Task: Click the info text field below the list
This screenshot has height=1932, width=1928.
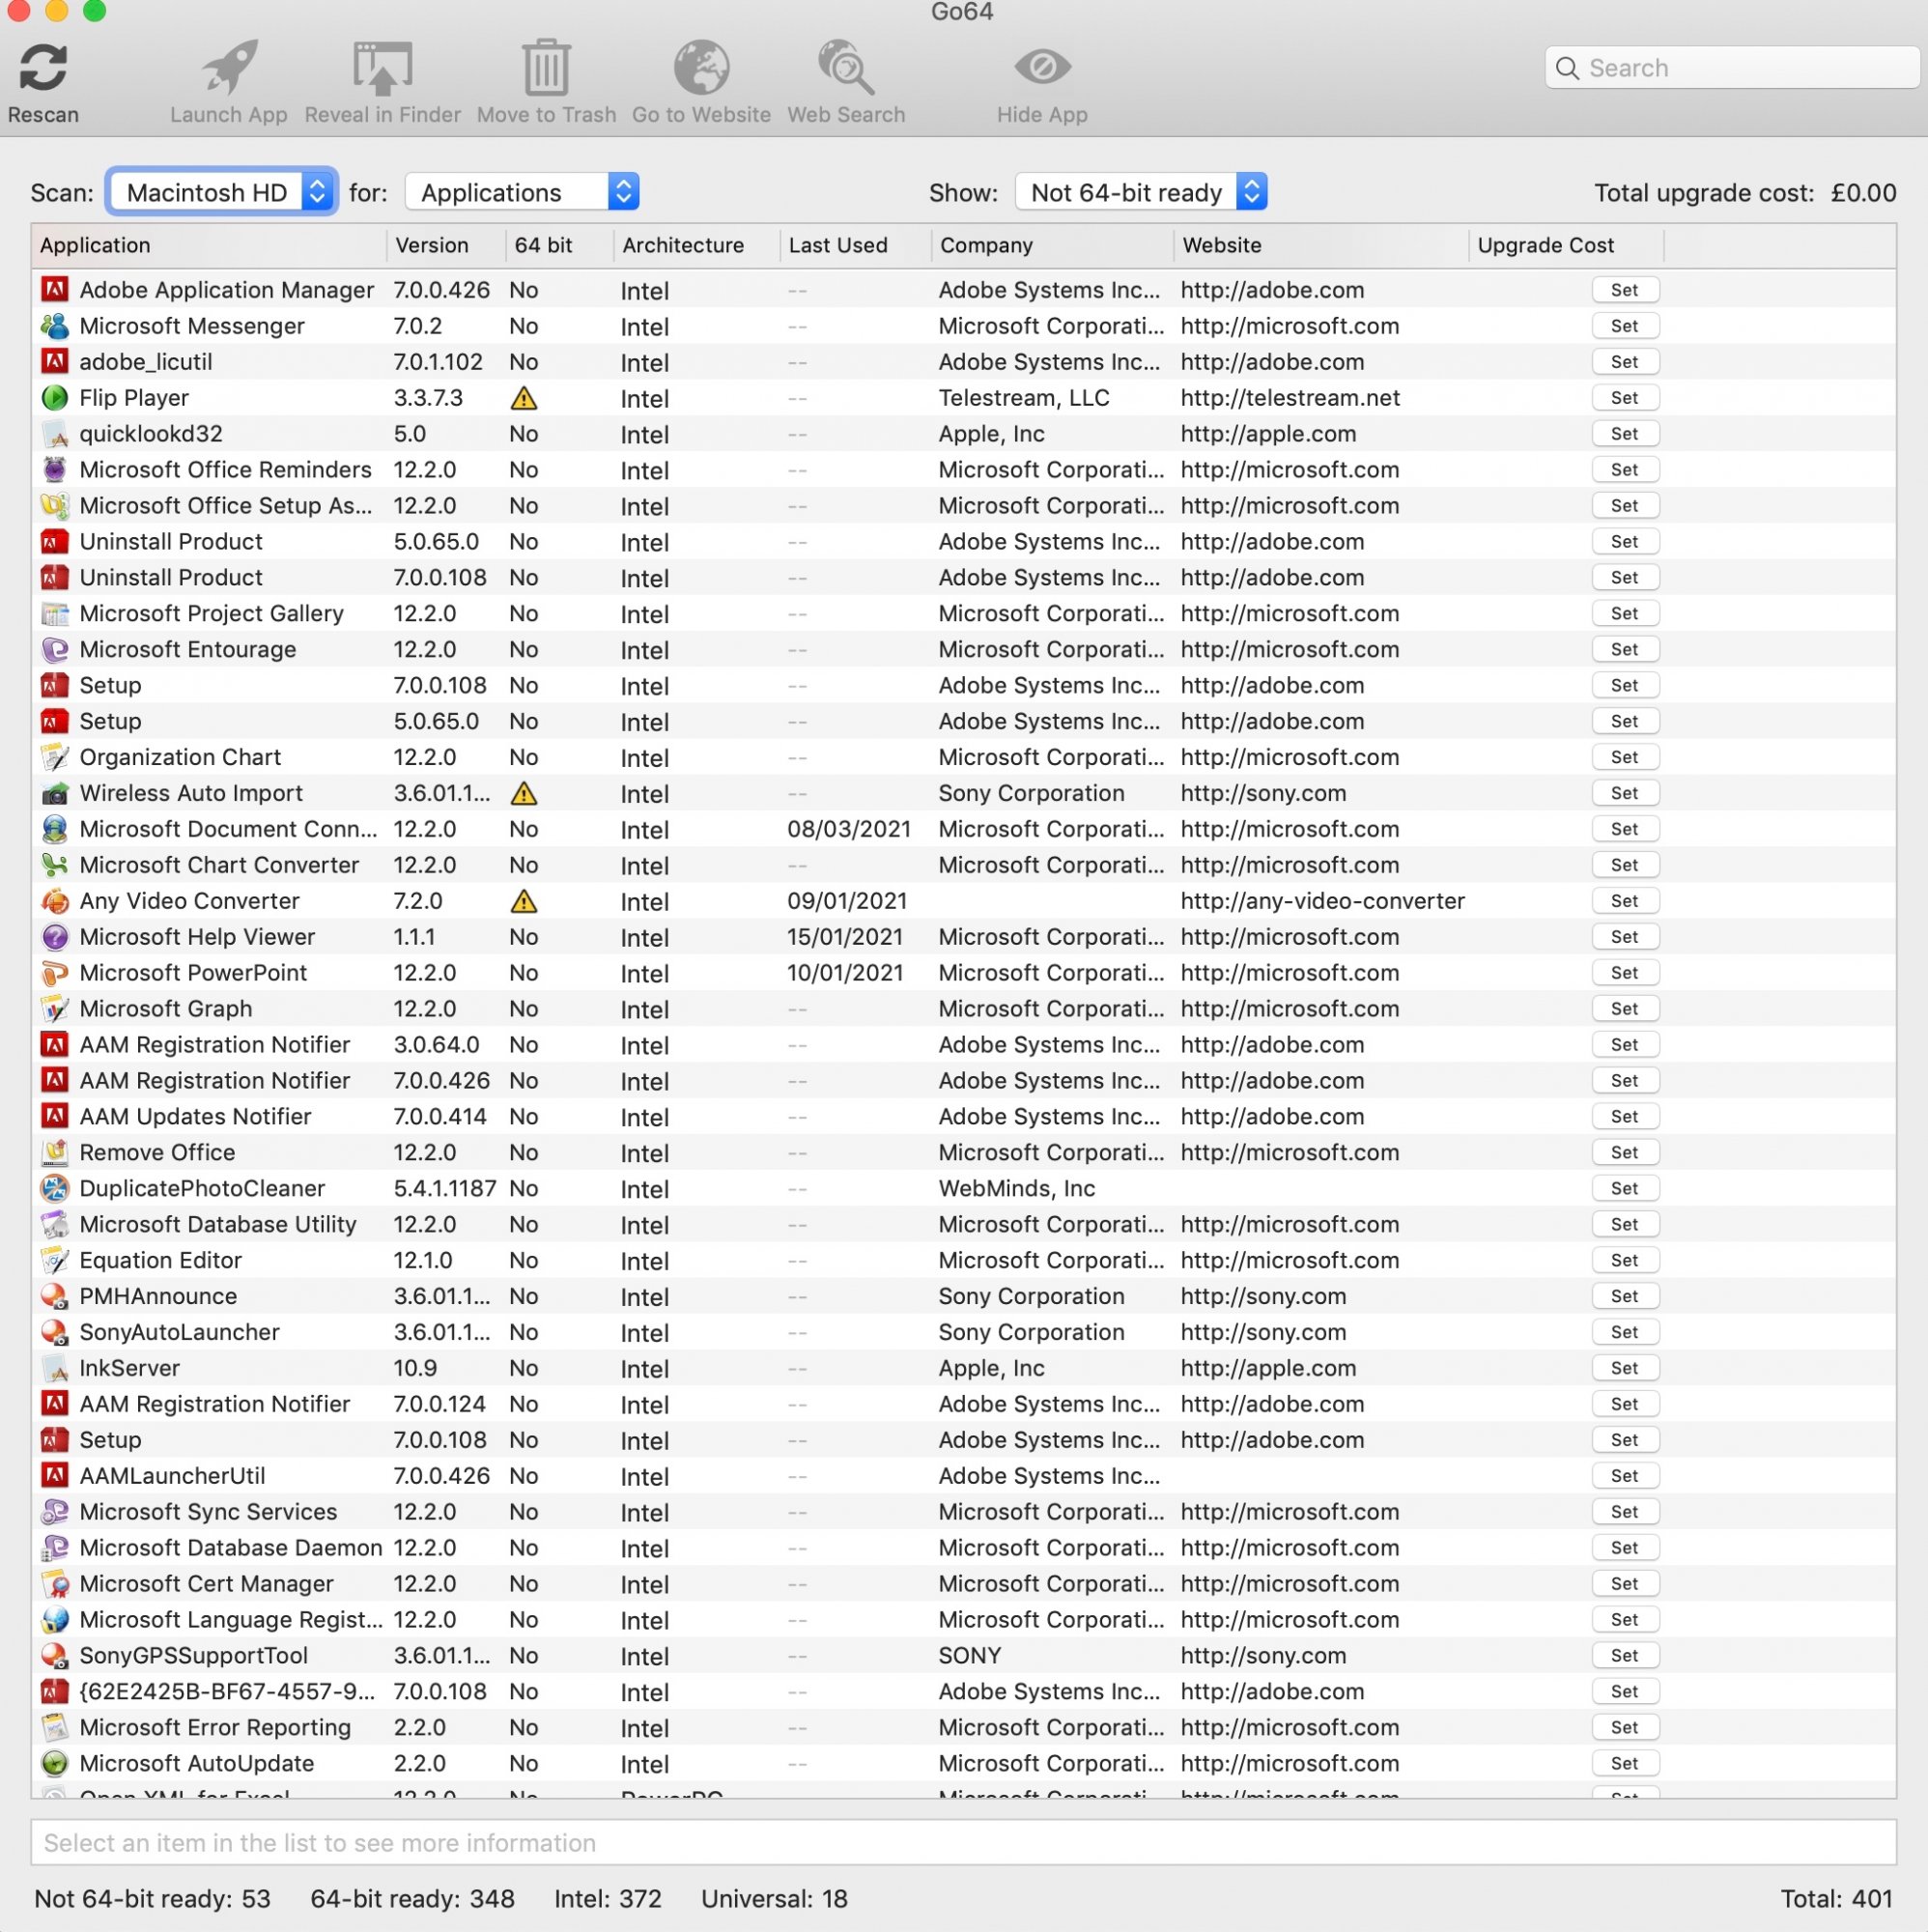Action: coord(963,1843)
